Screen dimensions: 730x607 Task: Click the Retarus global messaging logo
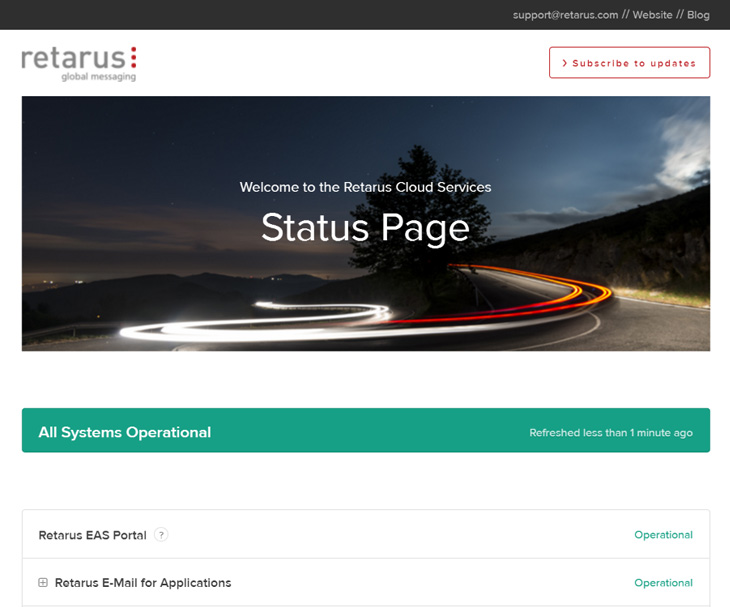coord(79,64)
